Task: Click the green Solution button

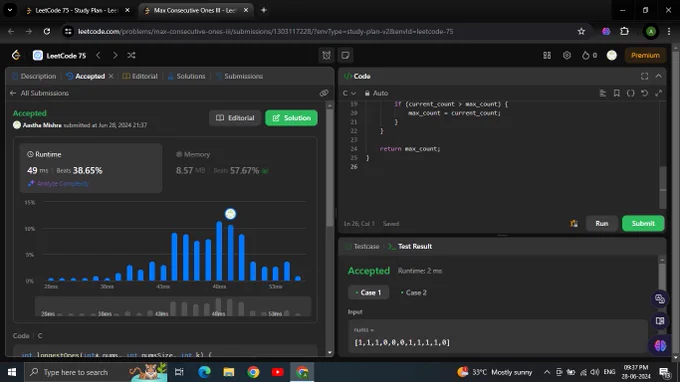Action: coord(291,118)
